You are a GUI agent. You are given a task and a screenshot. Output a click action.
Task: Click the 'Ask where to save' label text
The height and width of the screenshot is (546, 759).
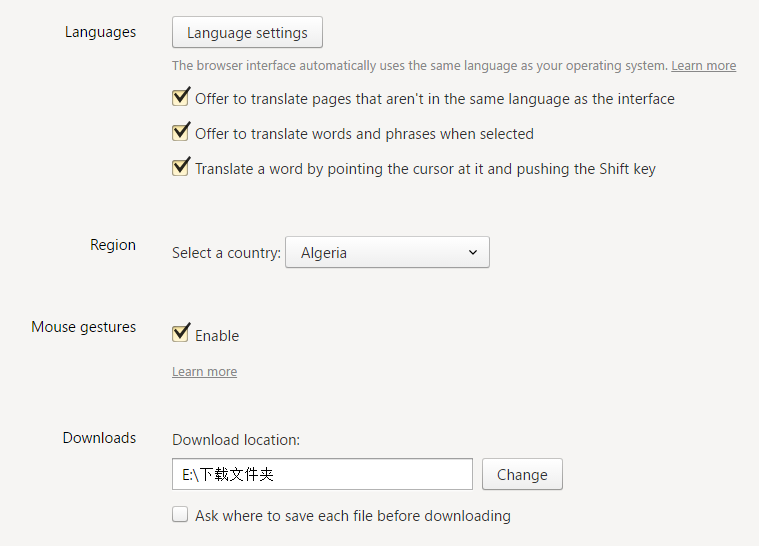[353, 516]
